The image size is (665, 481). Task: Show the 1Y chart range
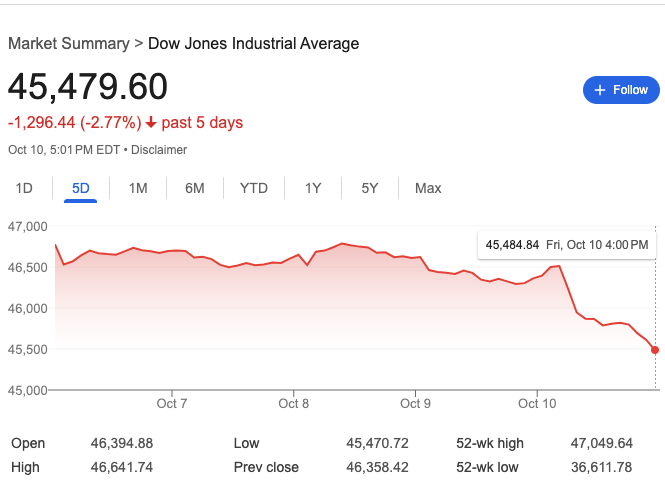click(x=313, y=188)
